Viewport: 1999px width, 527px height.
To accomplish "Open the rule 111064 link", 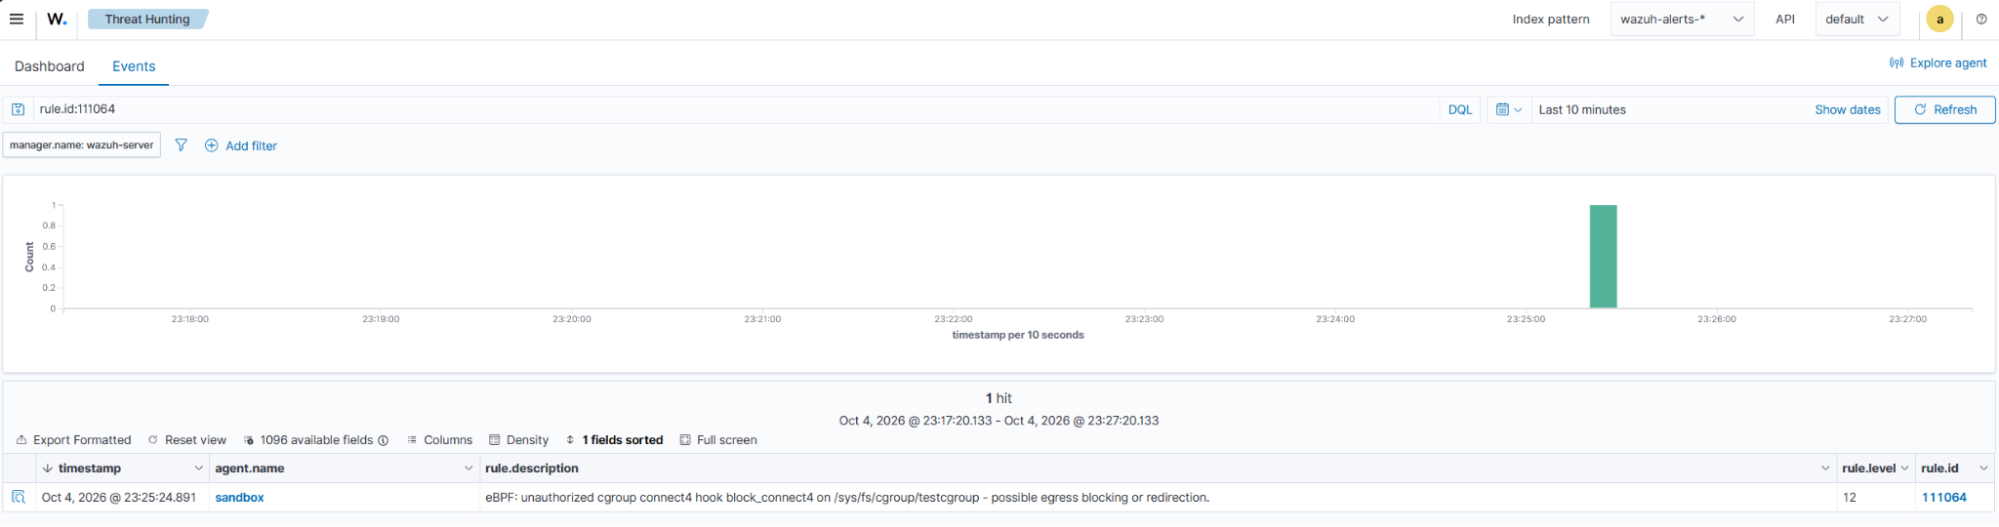I will (x=1944, y=498).
